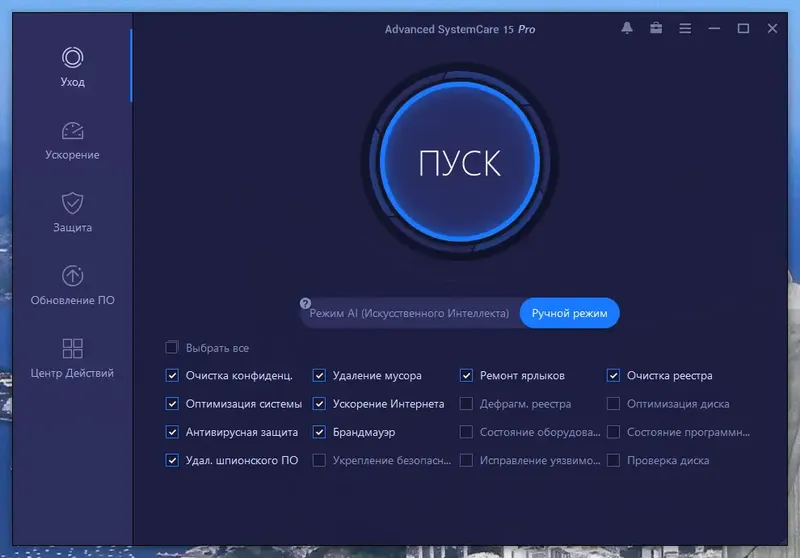
Task: Uncheck Антивирусная защита checkbox
Action: pos(172,432)
